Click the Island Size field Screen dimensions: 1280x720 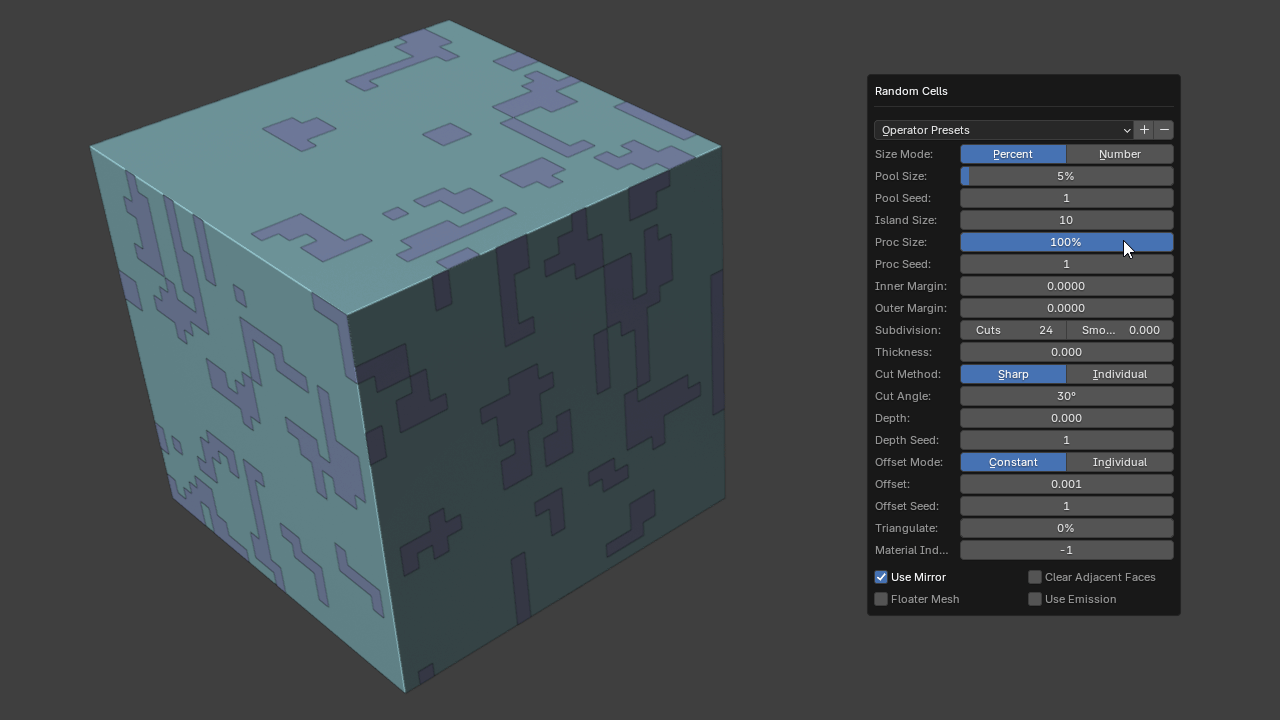coord(1066,220)
